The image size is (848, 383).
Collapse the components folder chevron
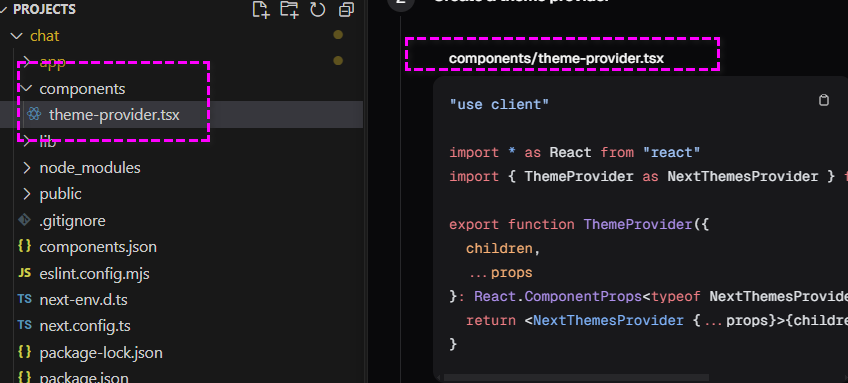pos(26,88)
